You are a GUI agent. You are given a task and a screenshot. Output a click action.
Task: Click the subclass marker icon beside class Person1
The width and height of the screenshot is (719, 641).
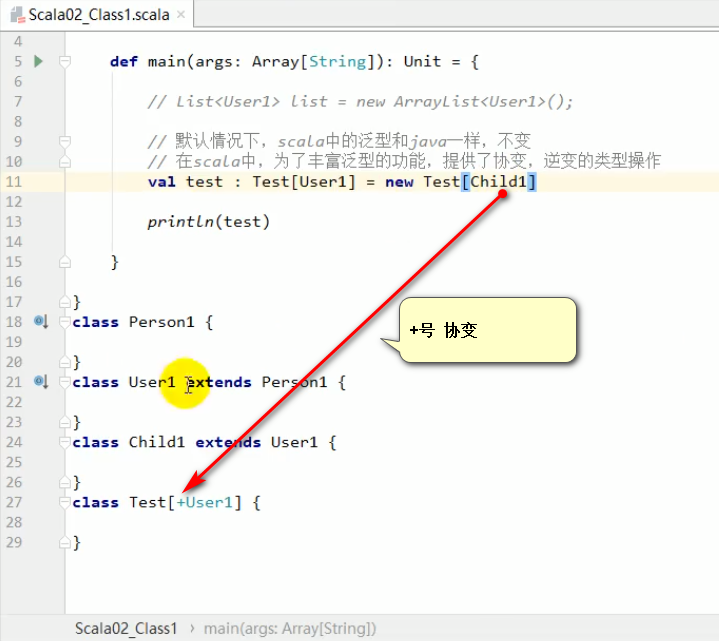tap(41, 321)
